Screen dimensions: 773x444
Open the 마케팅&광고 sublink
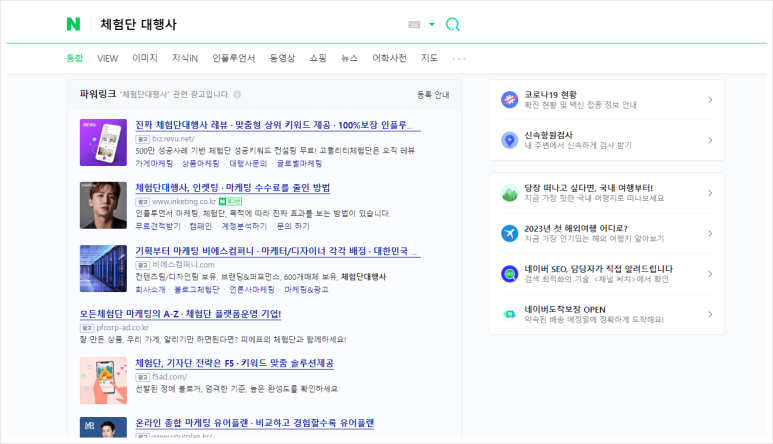[x=306, y=289]
